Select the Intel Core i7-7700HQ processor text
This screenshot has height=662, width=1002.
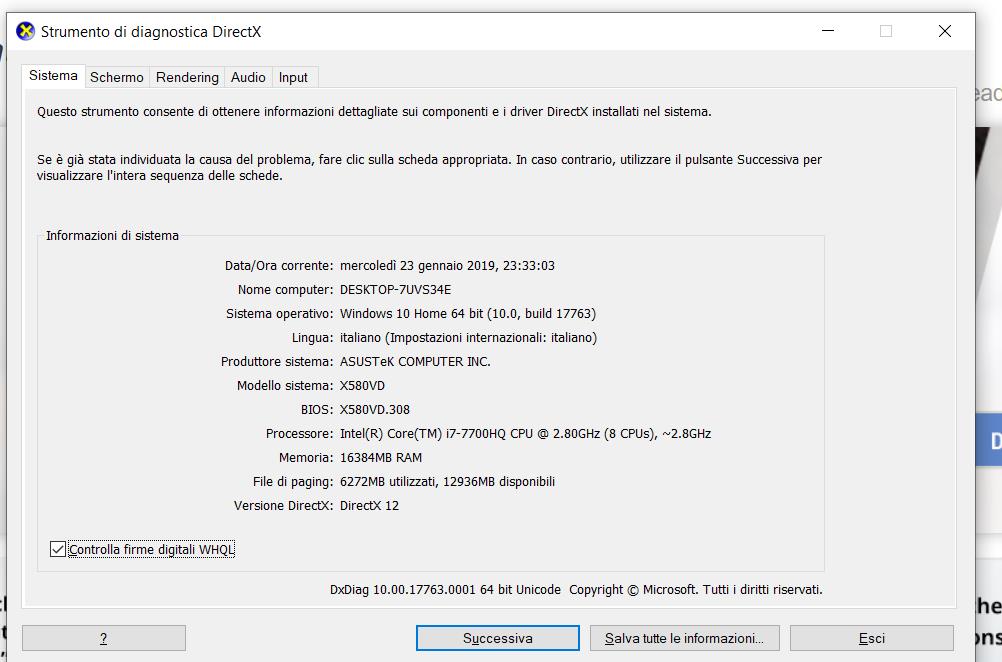point(525,433)
